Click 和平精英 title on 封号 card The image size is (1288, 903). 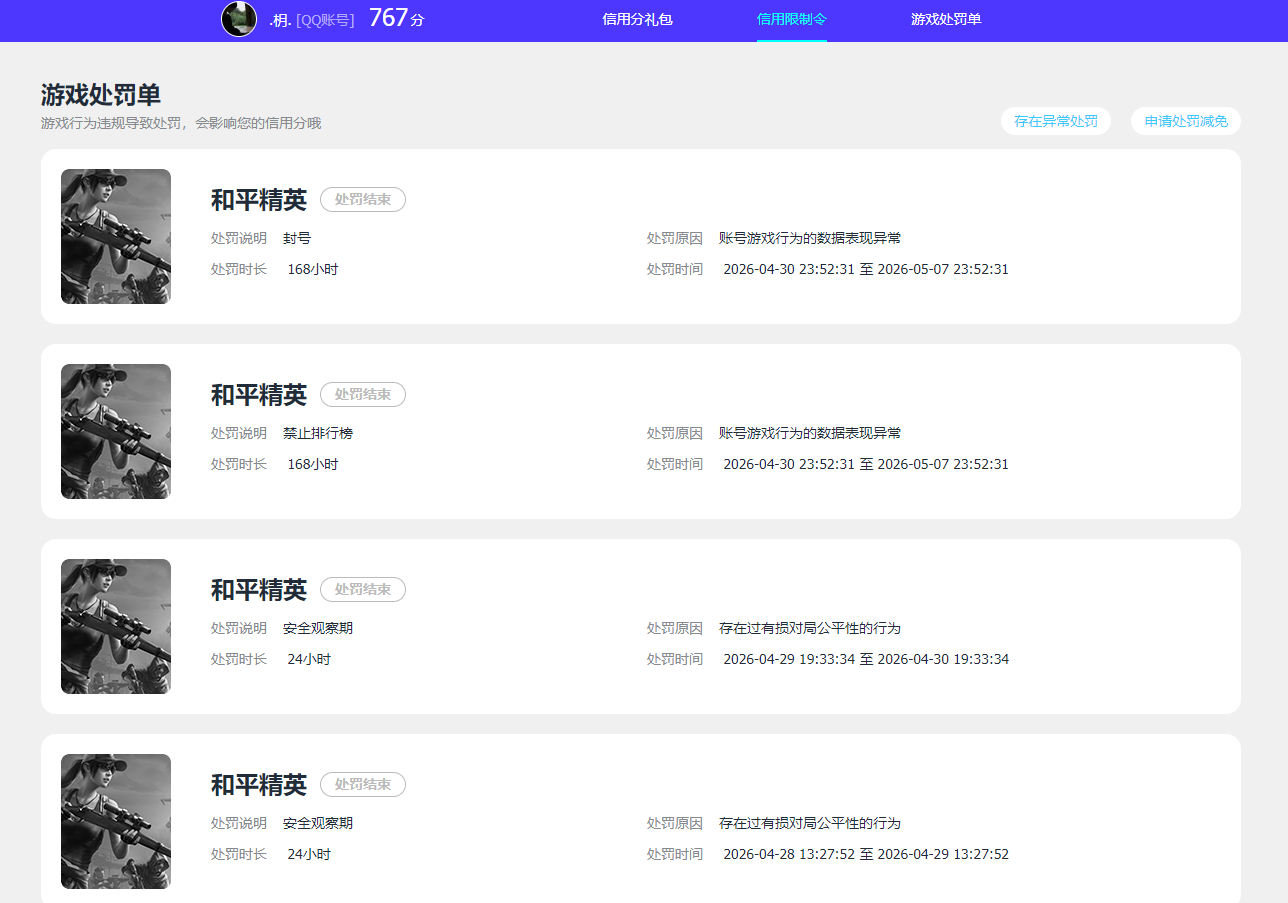[x=259, y=200]
